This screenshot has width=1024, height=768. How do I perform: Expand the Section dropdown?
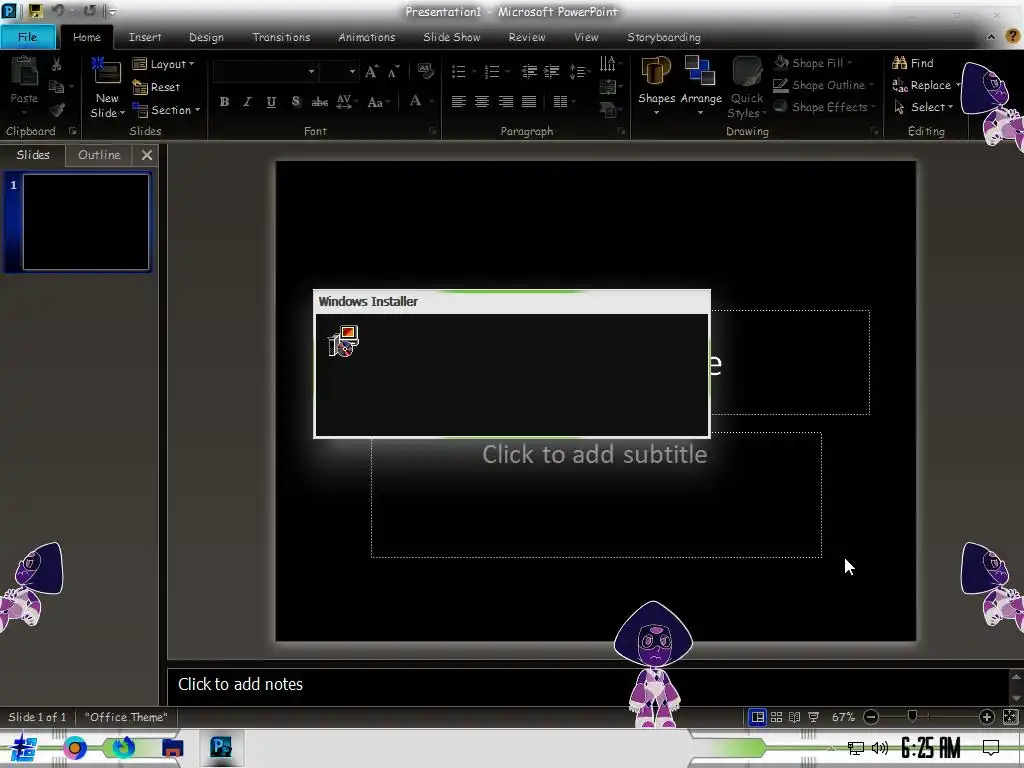[166, 110]
